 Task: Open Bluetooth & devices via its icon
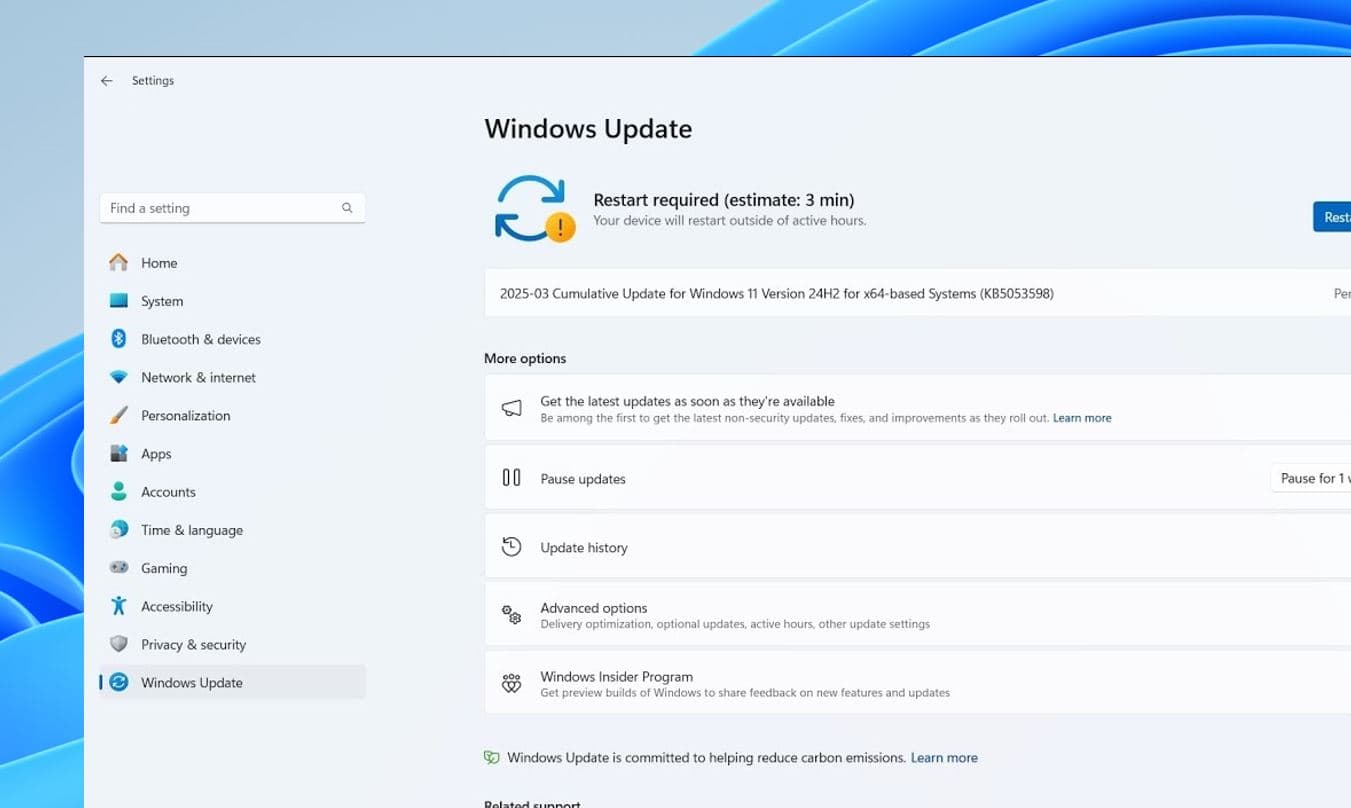coord(118,339)
